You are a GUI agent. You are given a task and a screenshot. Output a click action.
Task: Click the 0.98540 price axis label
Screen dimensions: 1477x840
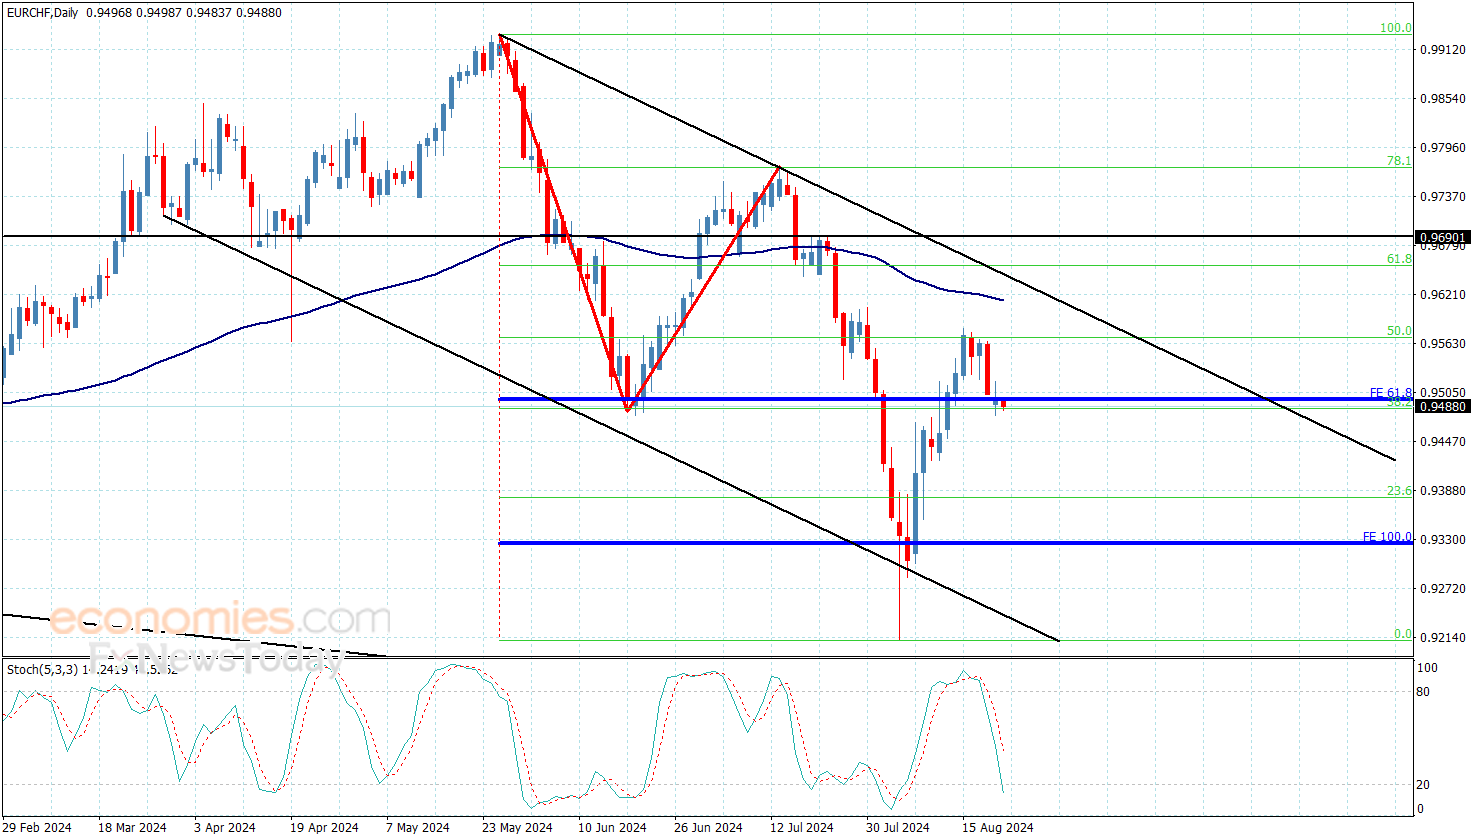tap(1443, 99)
